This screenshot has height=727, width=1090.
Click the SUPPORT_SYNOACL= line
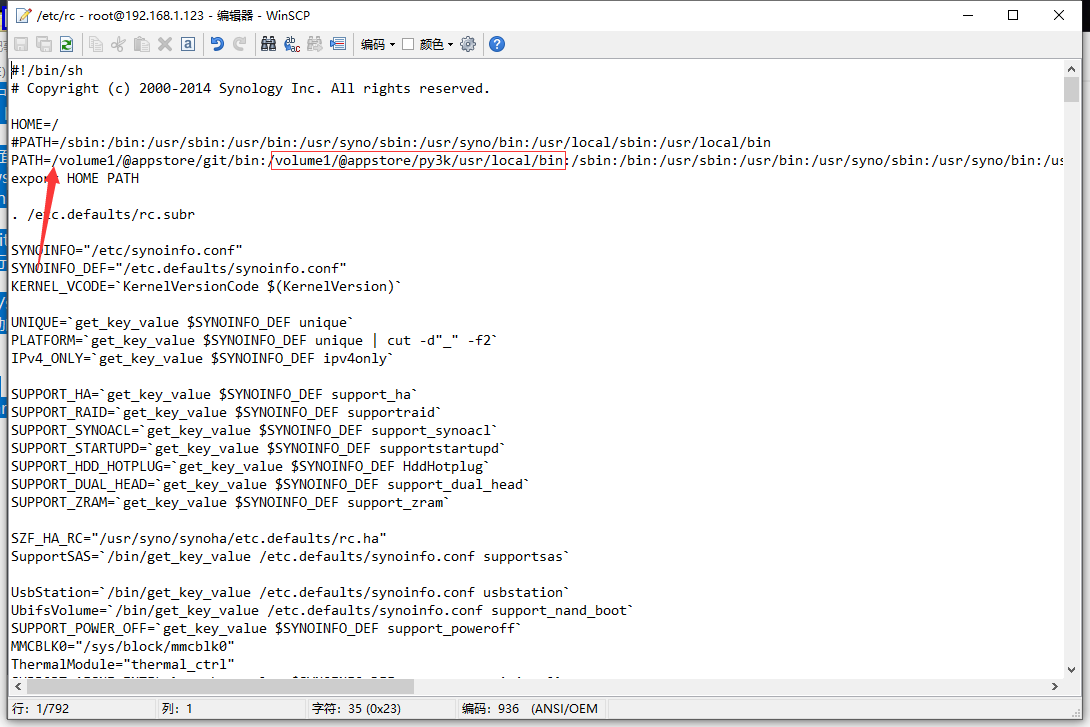(254, 430)
